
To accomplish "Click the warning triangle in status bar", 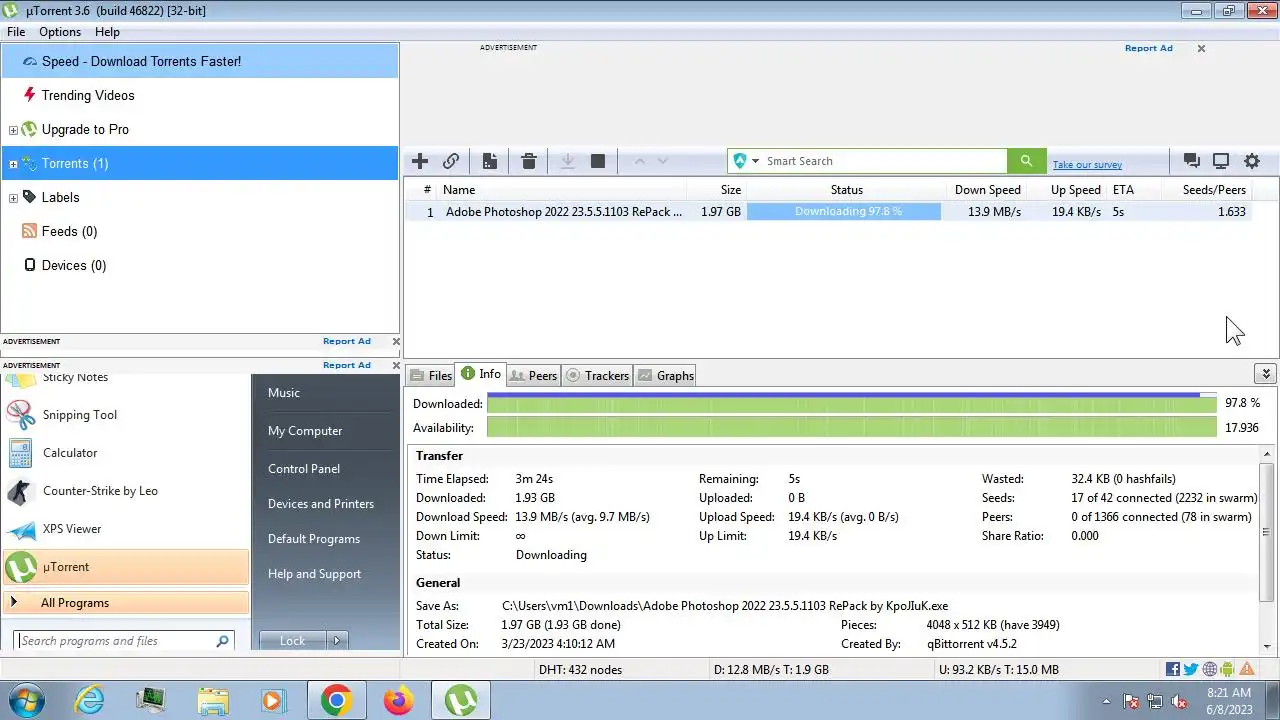I will click(1247, 669).
